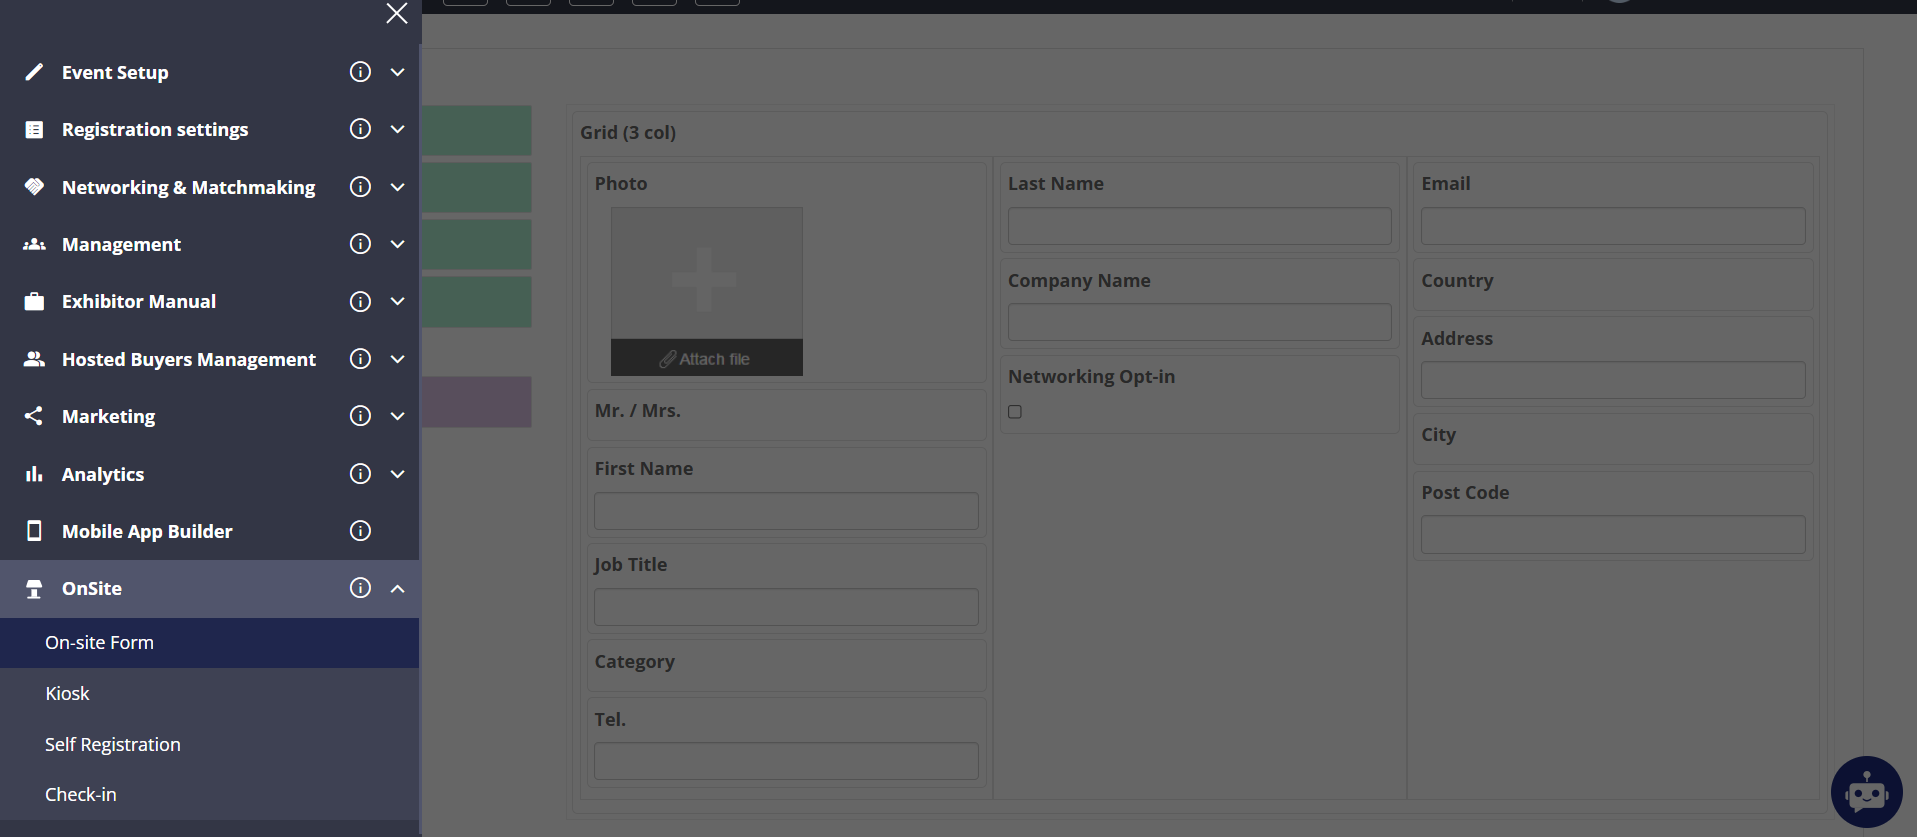The width and height of the screenshot is (1917, 837).
Task: Expand the Event Setup section
Action: (397, 72)
